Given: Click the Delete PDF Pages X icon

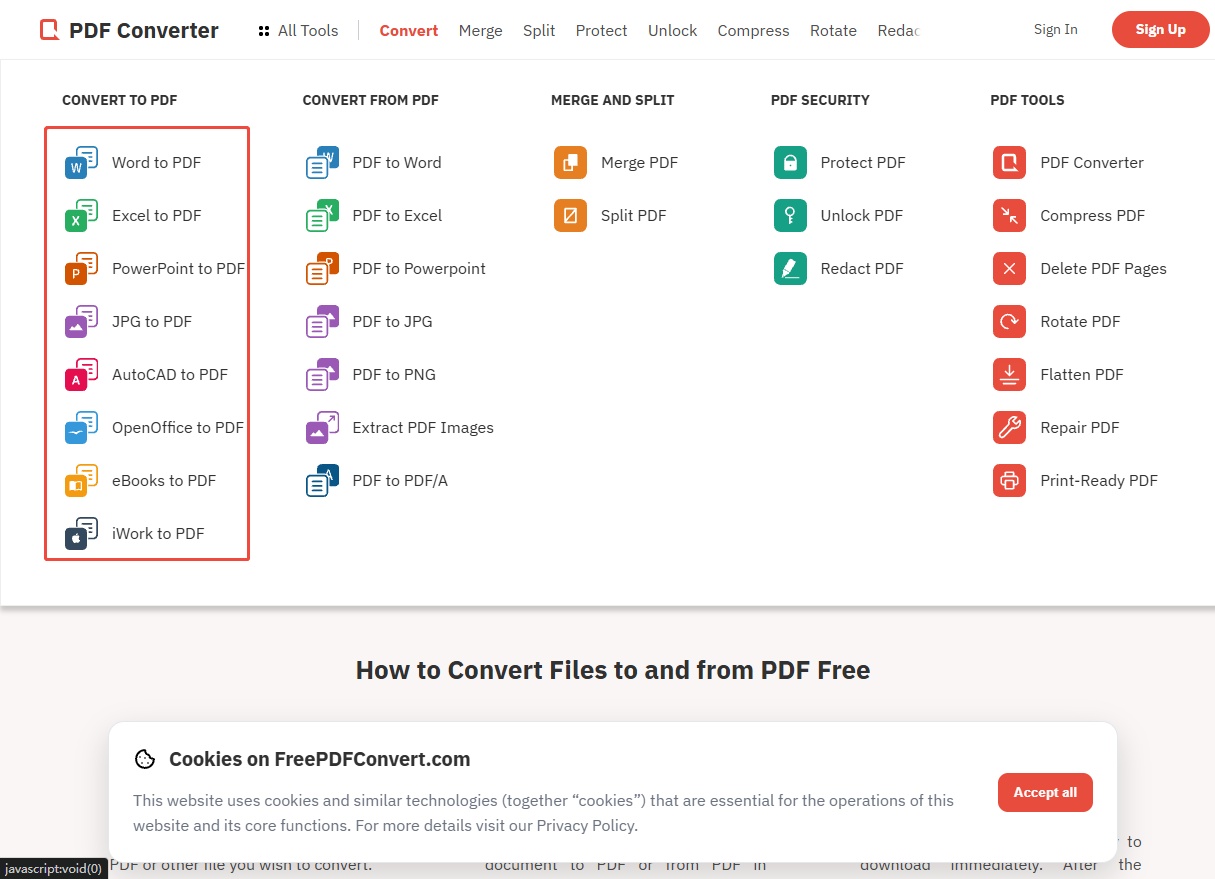Looking at the screenshot, I should tap(1009, 268).
